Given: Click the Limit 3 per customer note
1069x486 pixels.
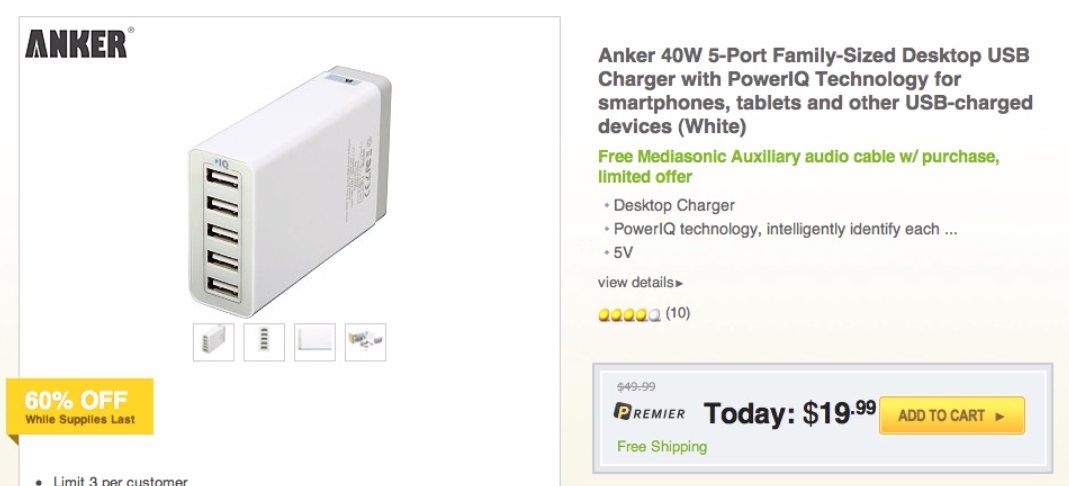Looking at the screenshot, I should click(x=120, y=481).
